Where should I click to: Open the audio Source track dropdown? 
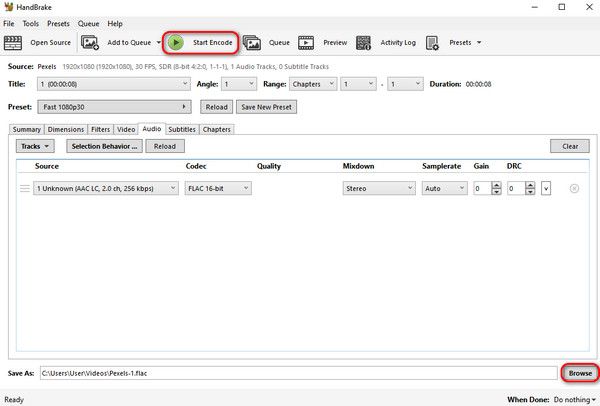(106, 188)
